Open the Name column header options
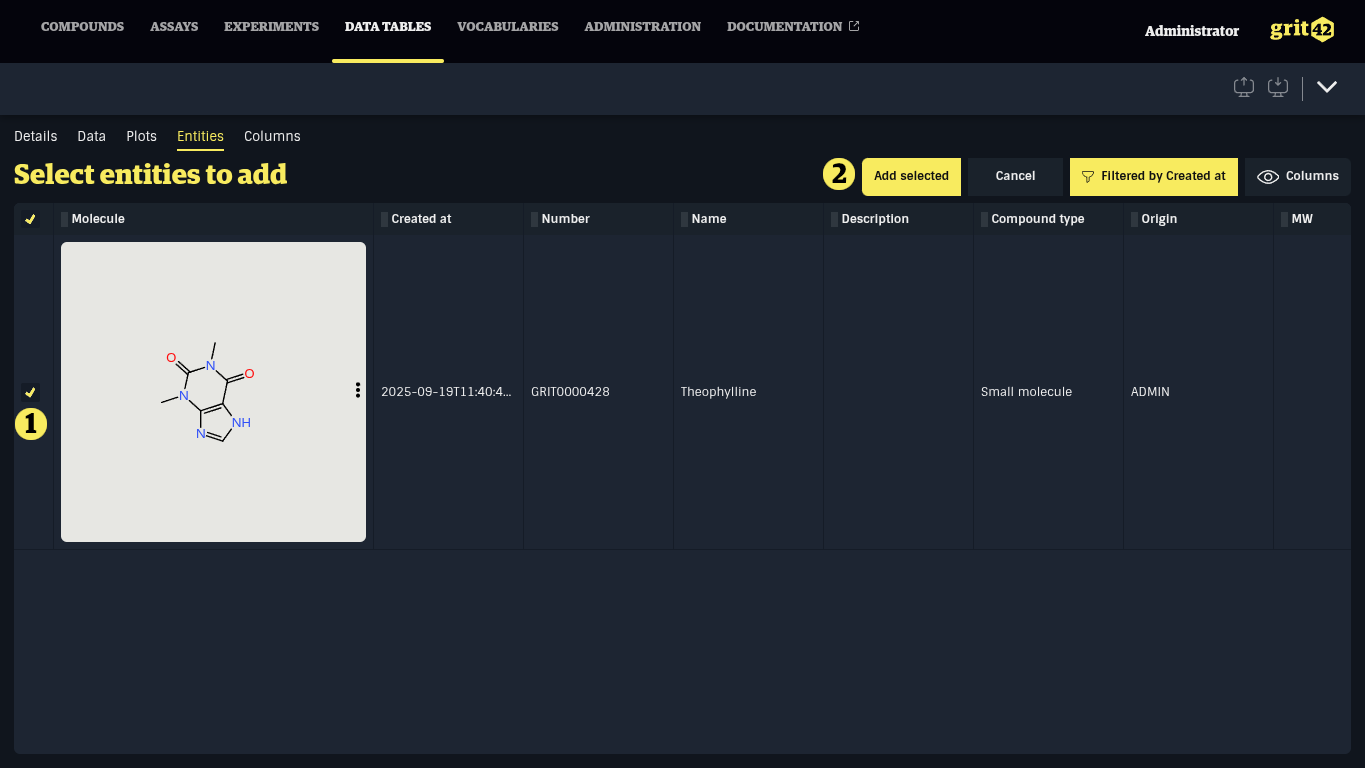The image size is (1365, 768). pyautogui.click(x=682, y=219)
